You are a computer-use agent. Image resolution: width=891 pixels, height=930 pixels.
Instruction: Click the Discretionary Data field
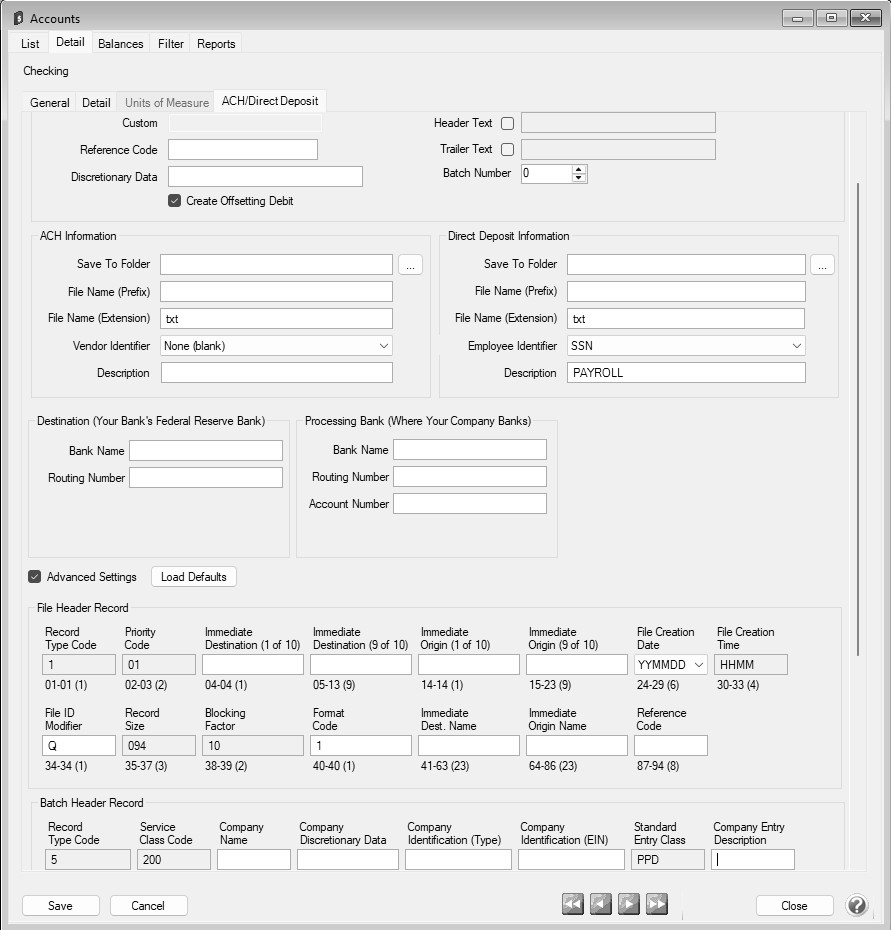265,177
